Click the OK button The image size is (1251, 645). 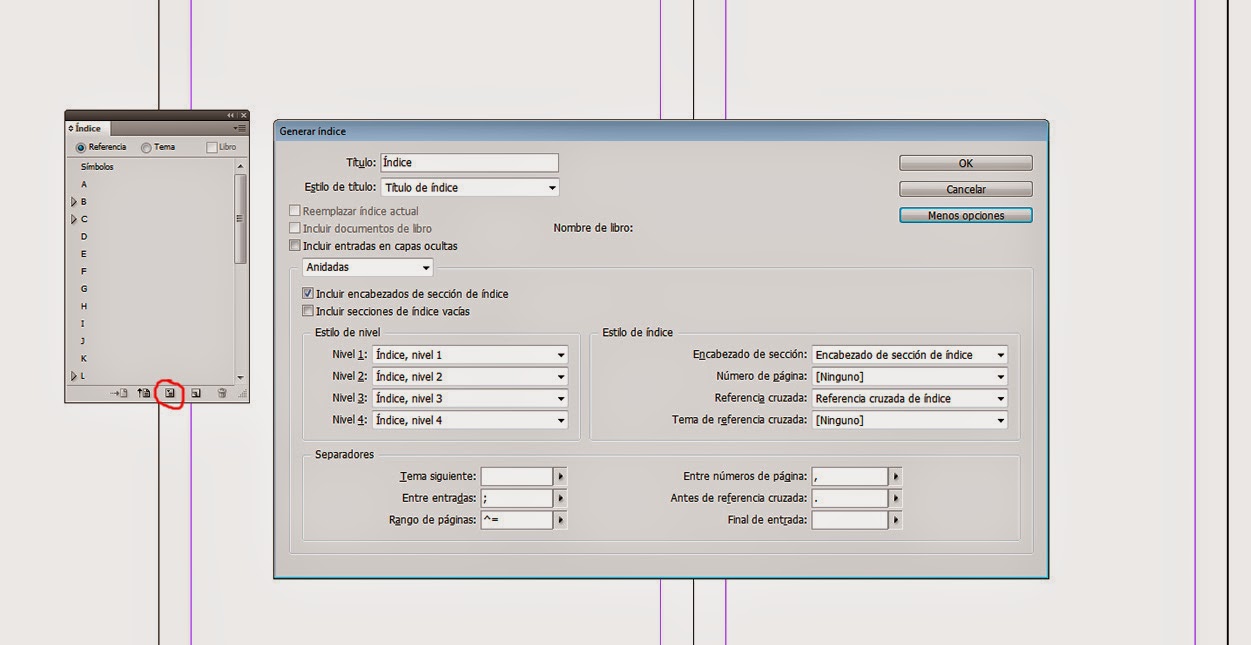tap(966, 163)
